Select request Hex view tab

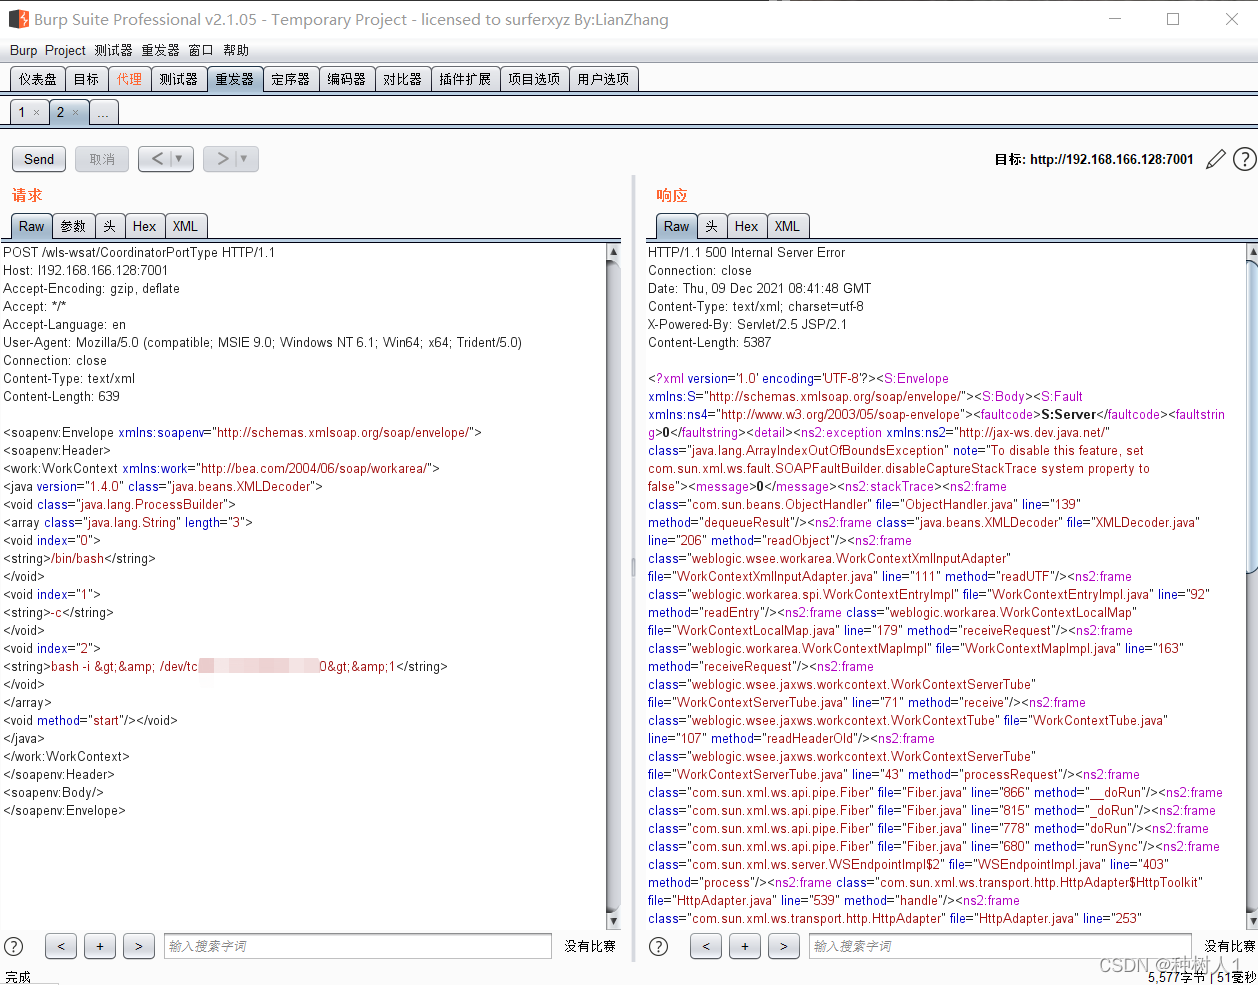pos(145,226)
